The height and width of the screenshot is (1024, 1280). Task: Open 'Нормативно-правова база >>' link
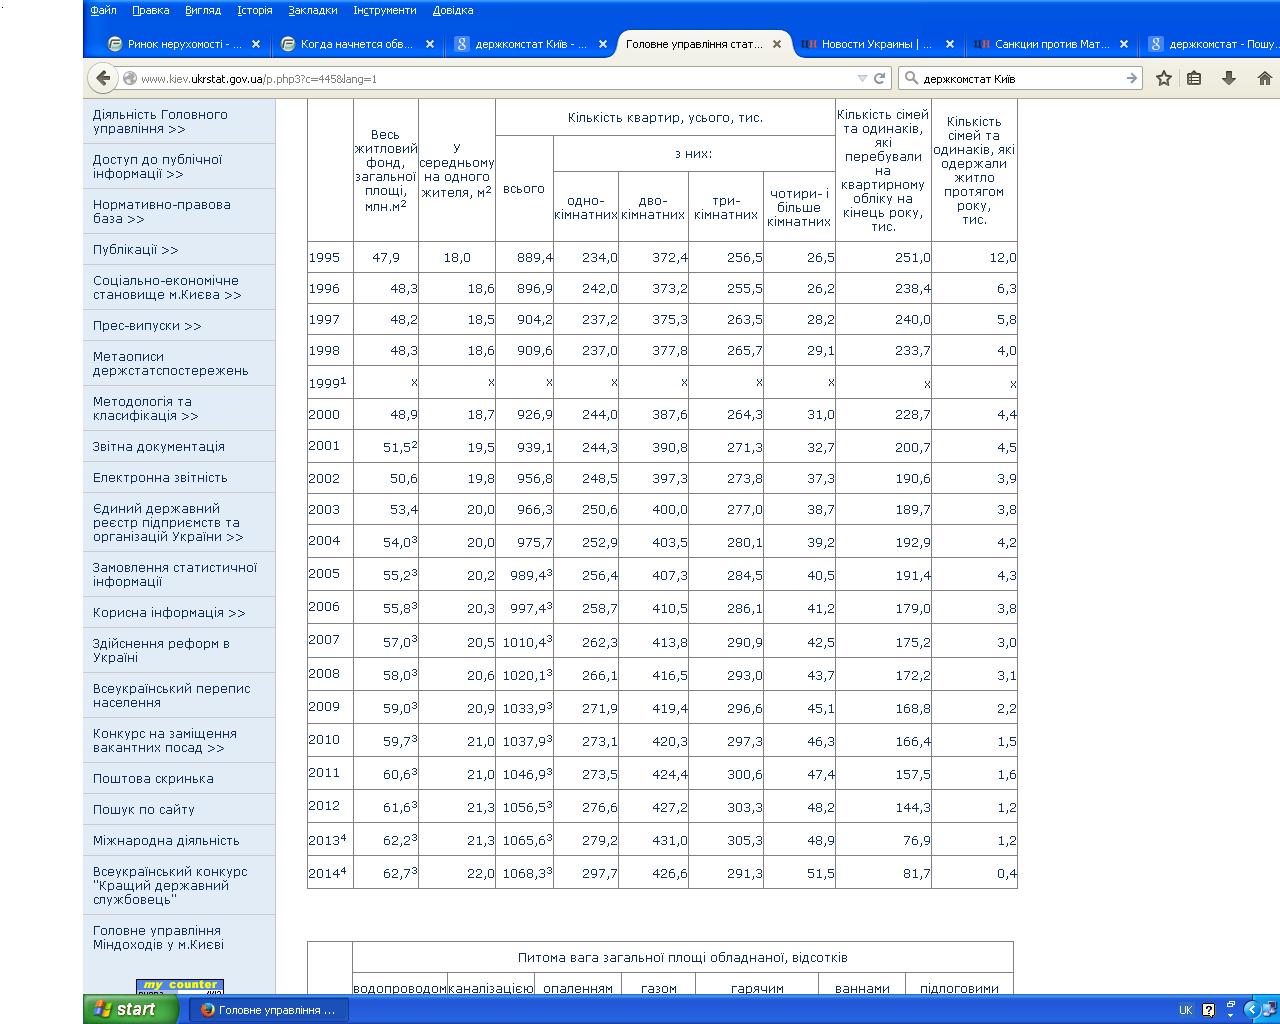point(161,212)
